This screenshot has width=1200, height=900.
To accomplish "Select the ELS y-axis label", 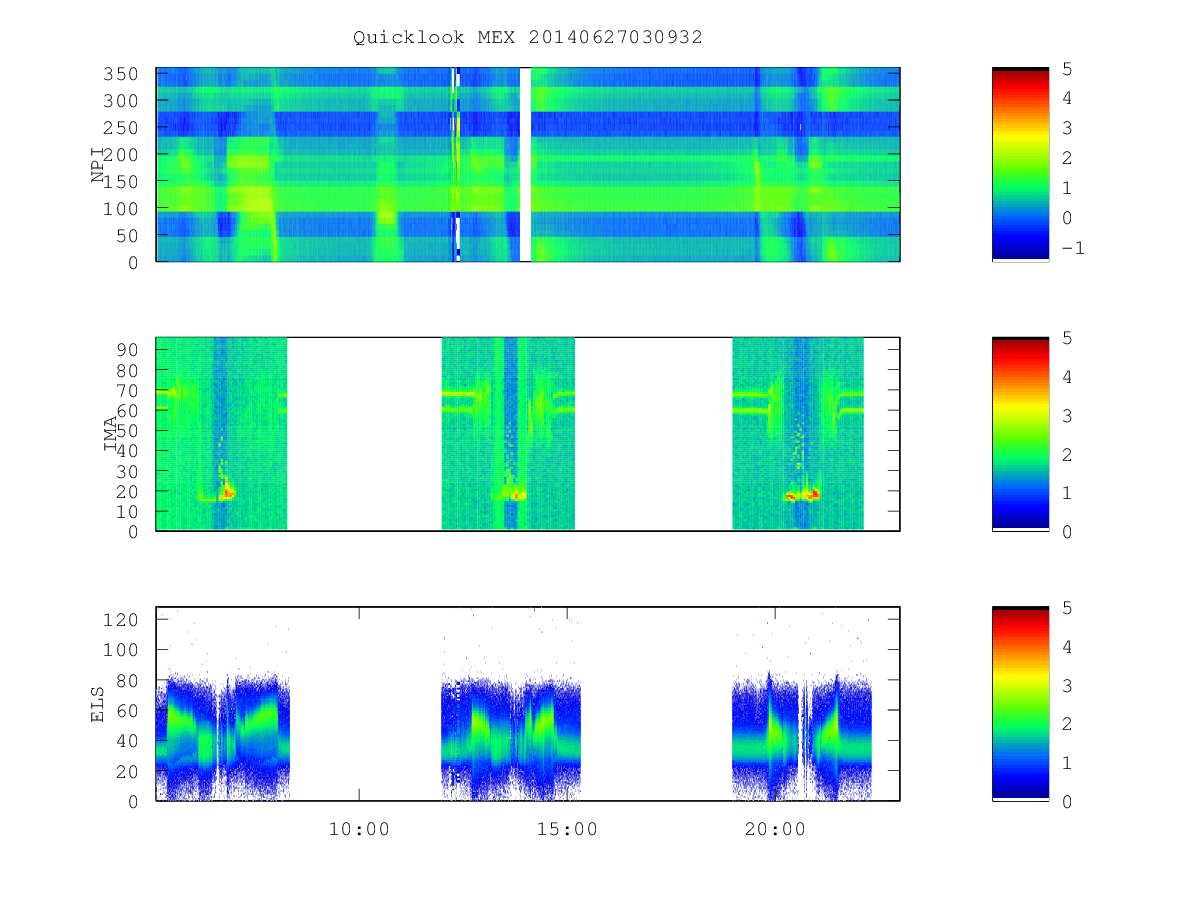I will click(98, 704).
